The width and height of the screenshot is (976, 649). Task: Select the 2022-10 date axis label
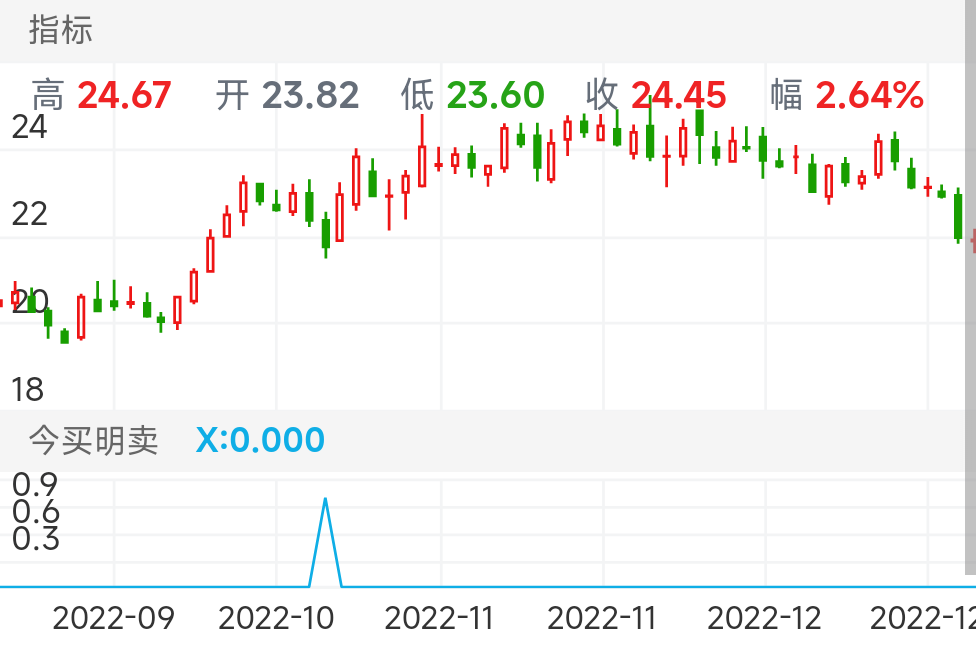276,618
